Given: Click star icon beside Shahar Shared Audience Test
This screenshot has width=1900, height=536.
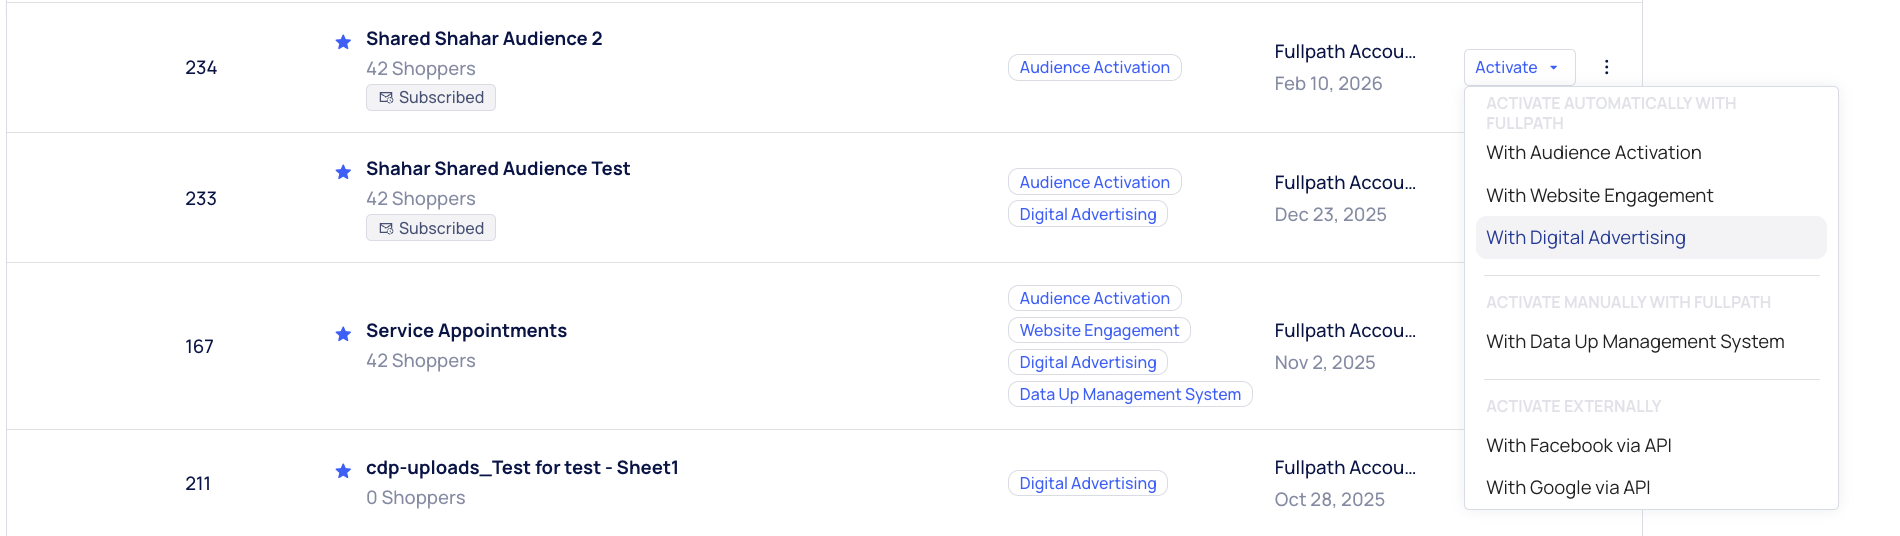Looking at the screenshot, I should click(x=343, y=172).
